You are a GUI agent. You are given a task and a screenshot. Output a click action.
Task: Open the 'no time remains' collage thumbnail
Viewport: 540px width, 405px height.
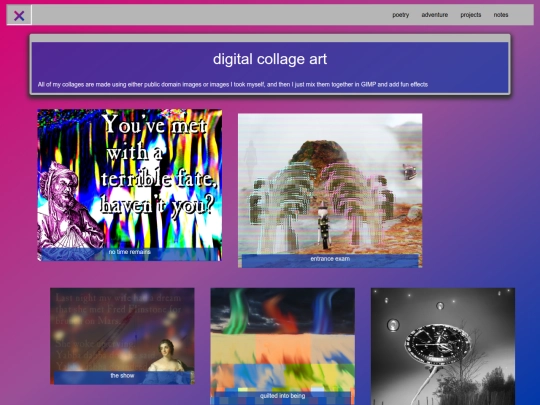[129, 185]
